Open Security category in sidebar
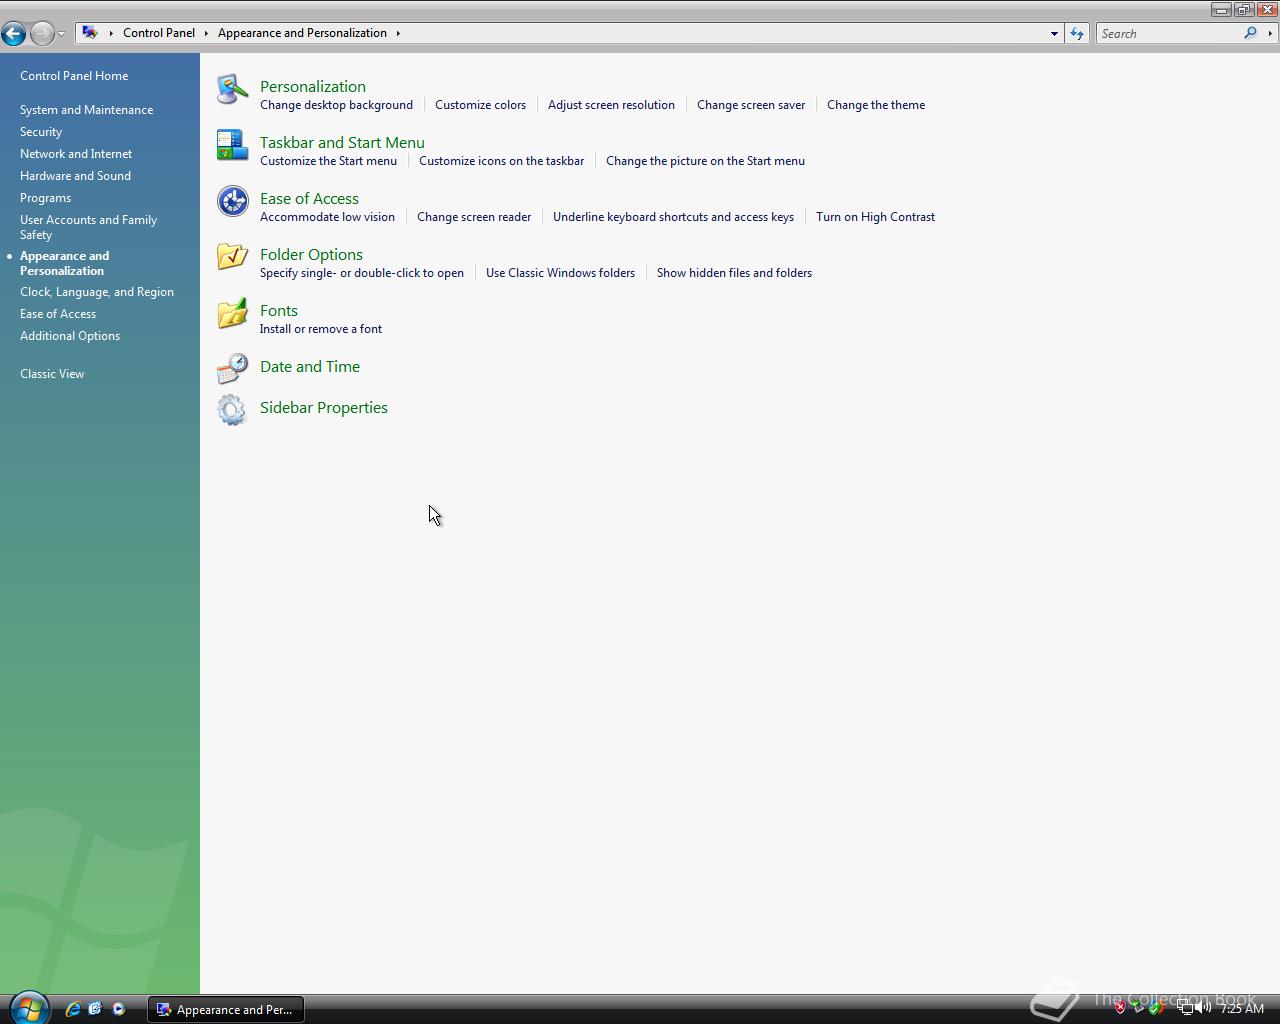The image size is (1280, 1024). [x=41, y=132]
